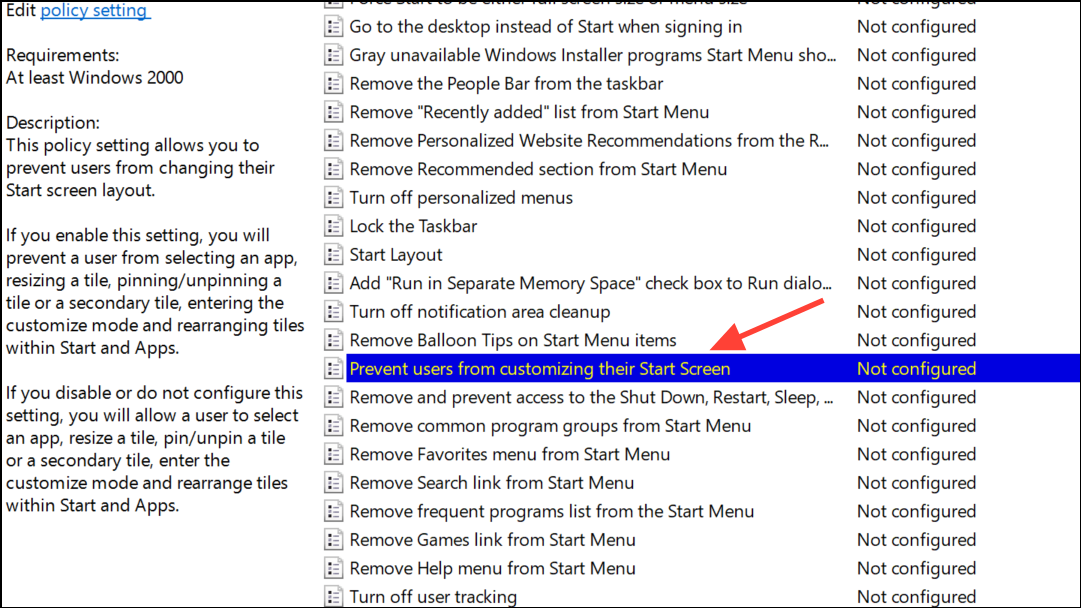1081x608 pixels.
Task: Open the policy setting link
Action: pyautogui.click(x=95, y=10)
